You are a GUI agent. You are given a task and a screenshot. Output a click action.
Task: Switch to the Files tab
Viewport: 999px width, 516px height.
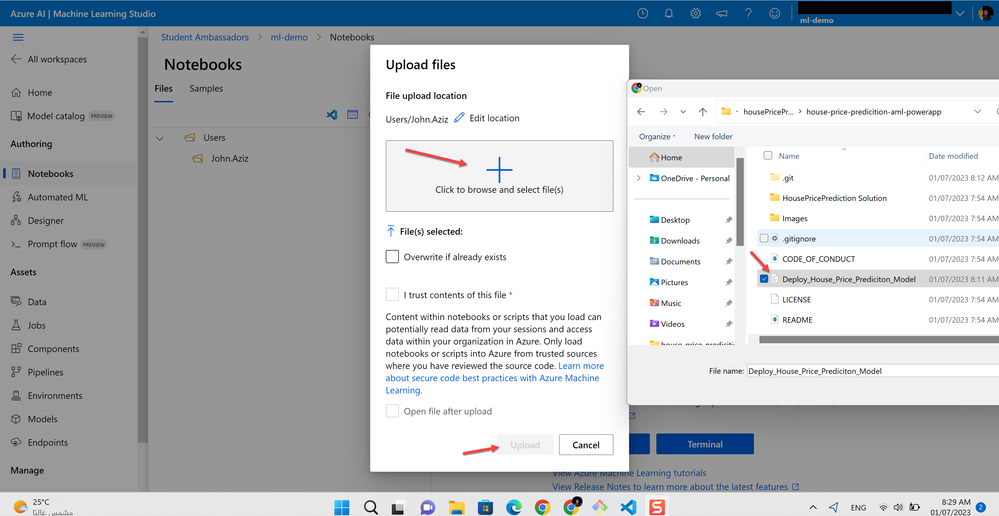coord(163,89)
